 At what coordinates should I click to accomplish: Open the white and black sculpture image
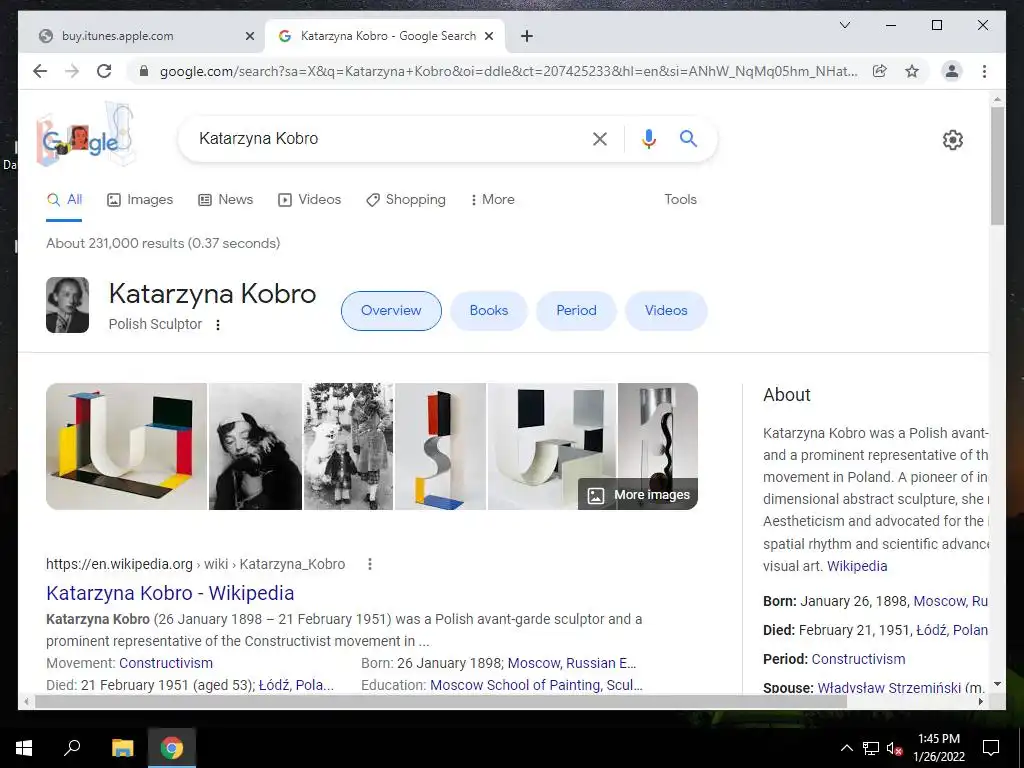552,446
